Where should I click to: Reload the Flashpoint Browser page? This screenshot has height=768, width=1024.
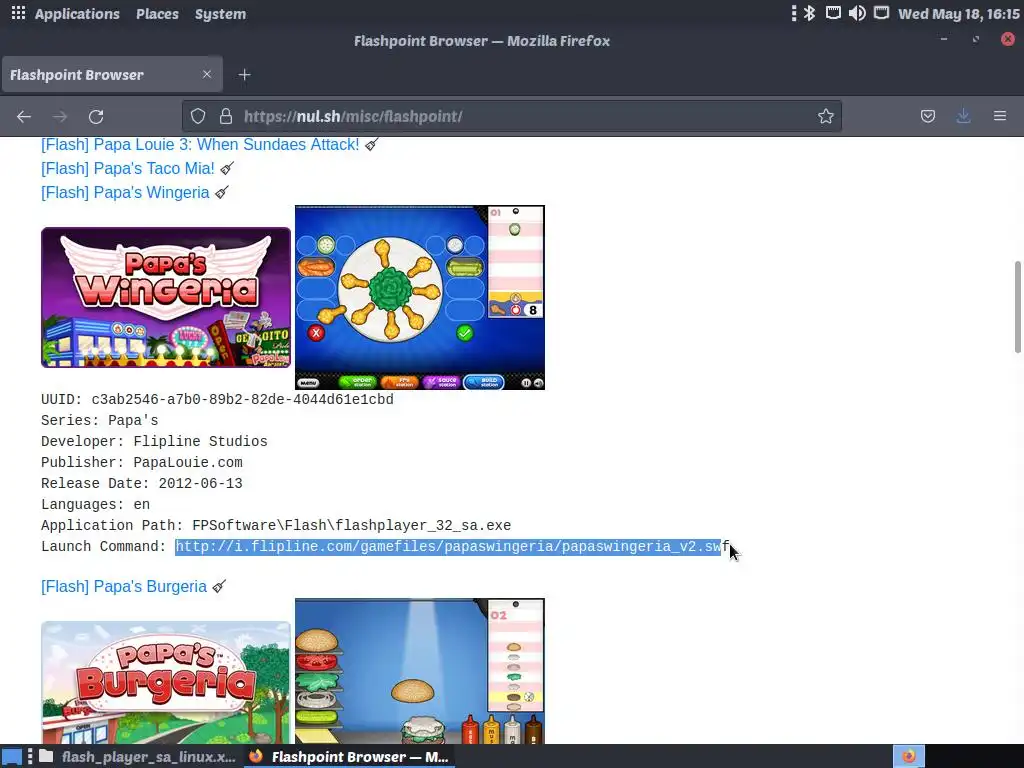96,116
